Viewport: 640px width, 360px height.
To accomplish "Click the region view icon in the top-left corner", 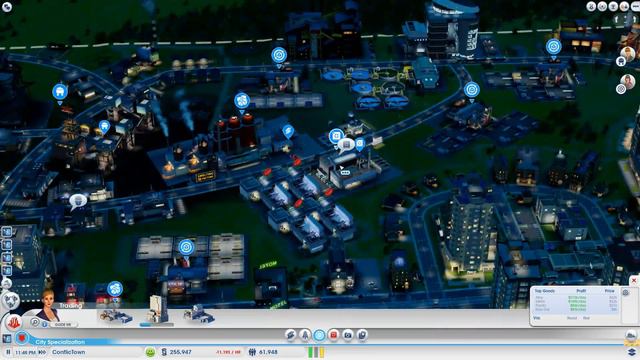I will (x=7, y=7).
